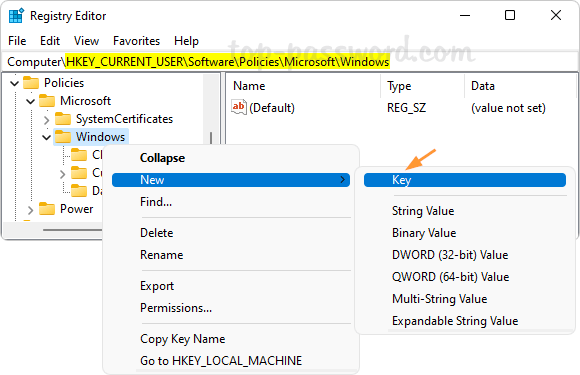Click the registry path address bar
The image size is (580, 375).
point(290,62)
